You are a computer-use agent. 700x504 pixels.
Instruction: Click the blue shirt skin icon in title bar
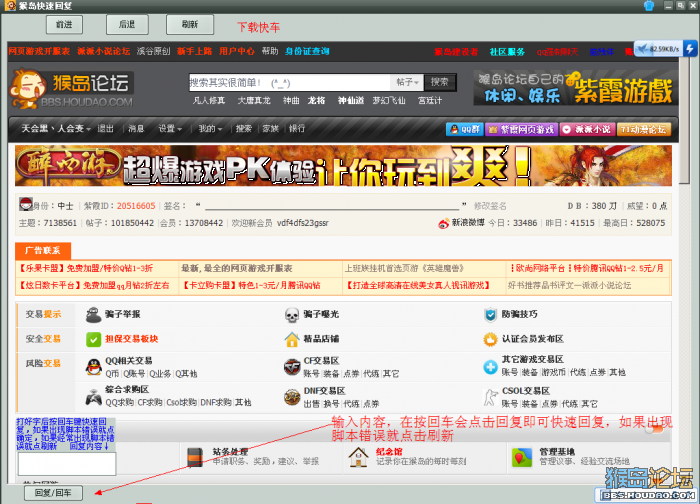pyautogui.click(x=649, y=5)
